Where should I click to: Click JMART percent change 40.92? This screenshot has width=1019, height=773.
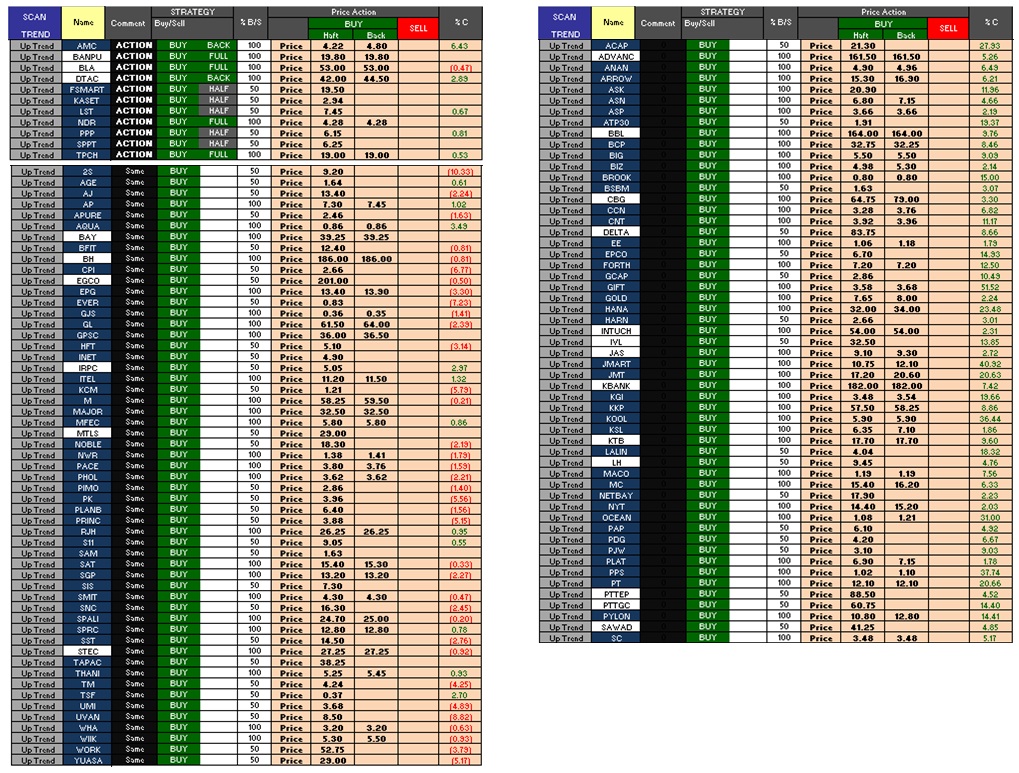[x=990, y=363]
